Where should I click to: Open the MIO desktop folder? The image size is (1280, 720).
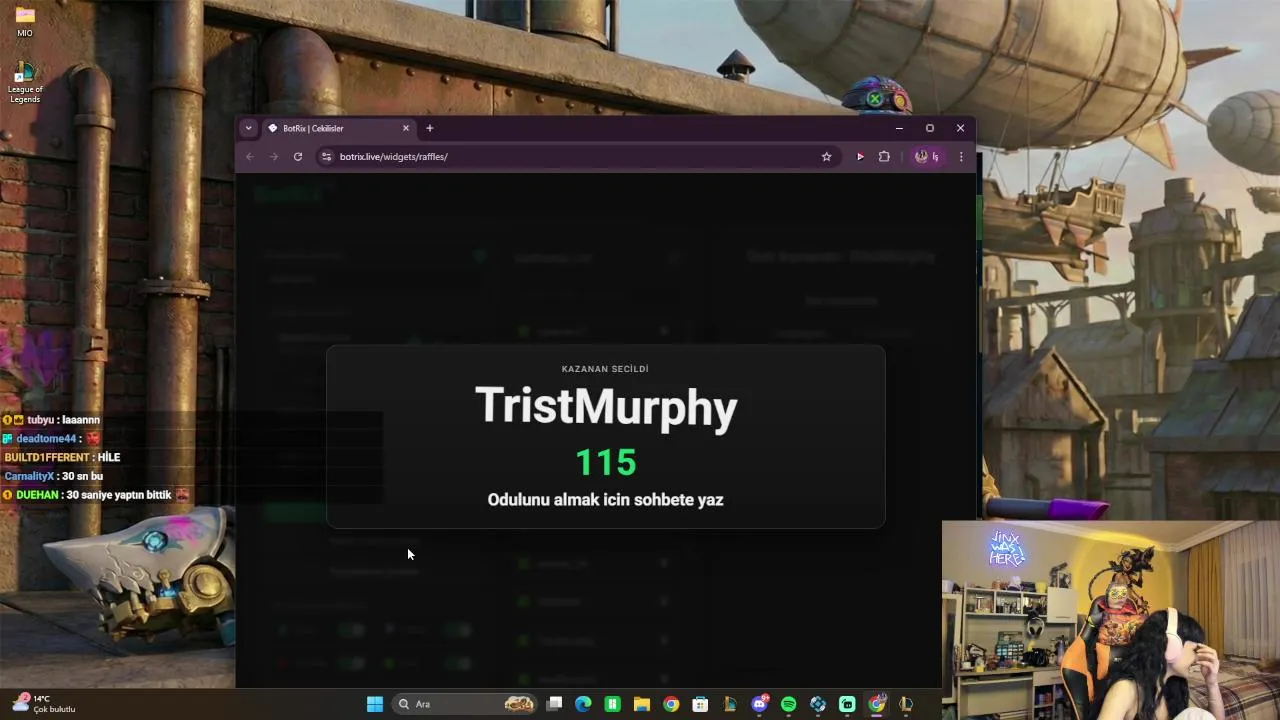point(25,22)
